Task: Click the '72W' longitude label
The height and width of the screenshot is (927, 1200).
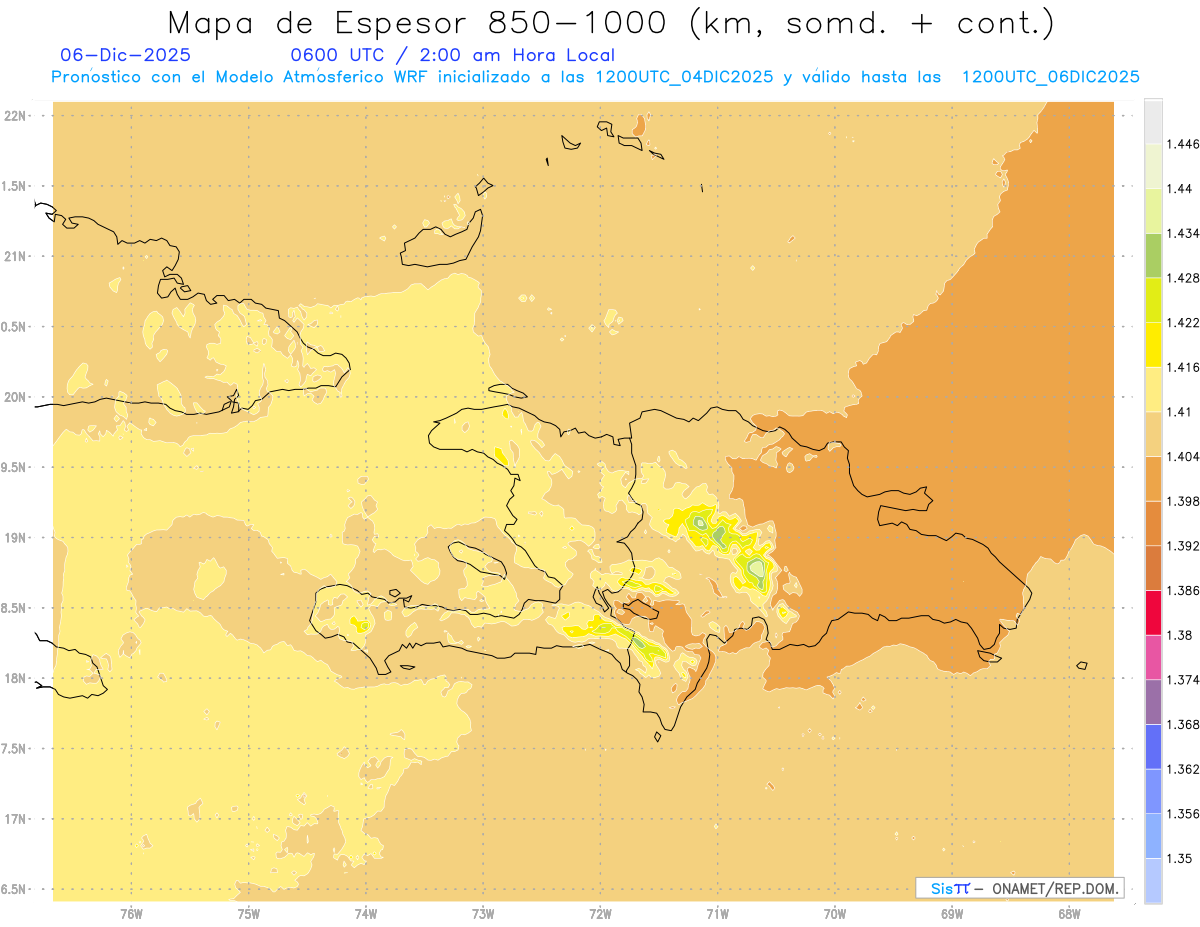Action: (600, 914)
